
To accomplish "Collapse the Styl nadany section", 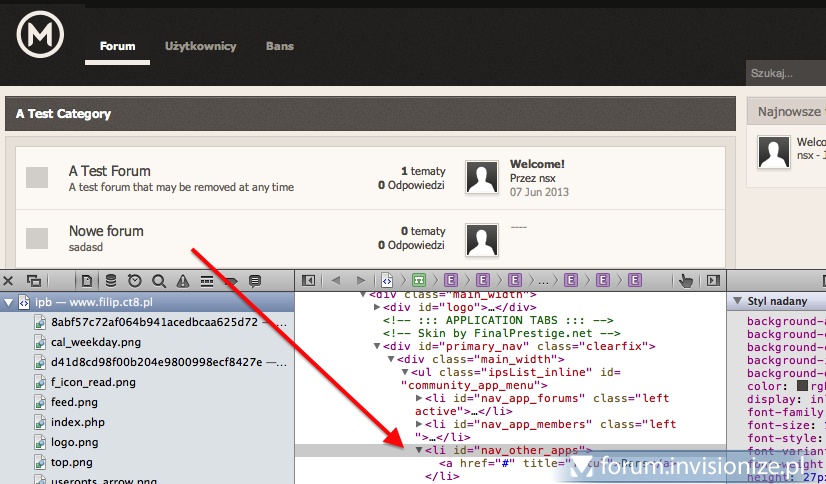I will click(738, 301).
